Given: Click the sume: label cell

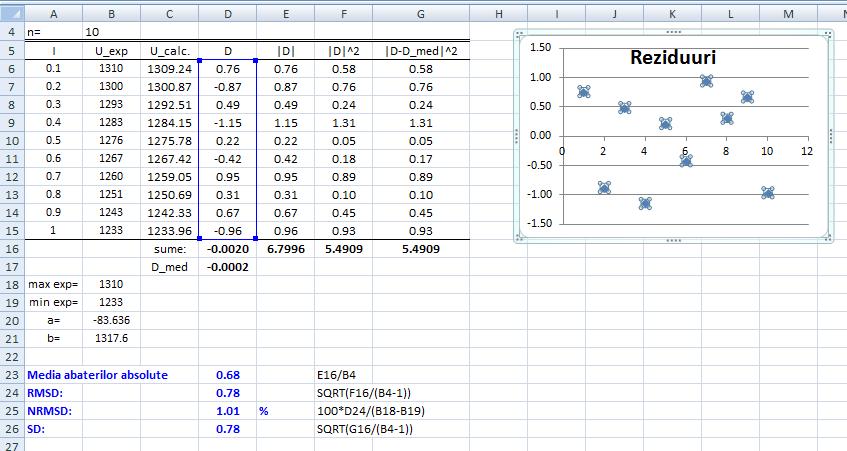Looking at the screenshot, I should click(x=170, y=249).
